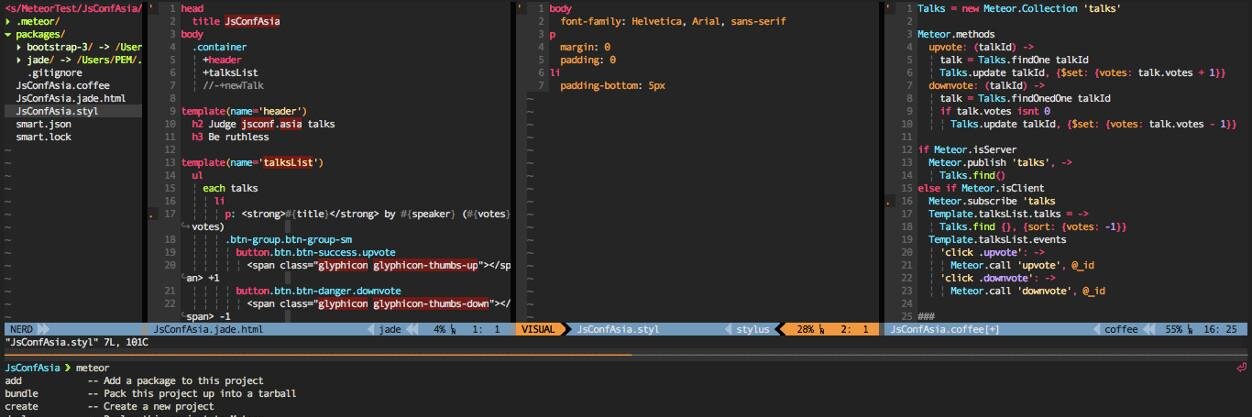Screen dimensions: 1252x417
Task: Click 'margin: 0' in the stylus file
Action: coord(585,47)
